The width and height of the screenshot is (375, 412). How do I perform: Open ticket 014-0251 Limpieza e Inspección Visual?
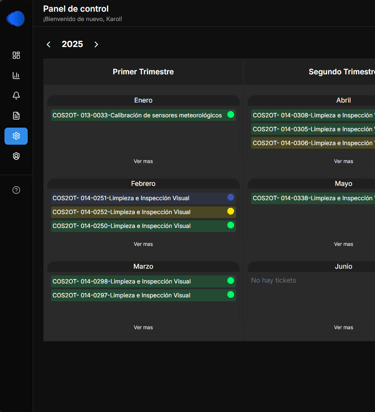pos(143,198)
